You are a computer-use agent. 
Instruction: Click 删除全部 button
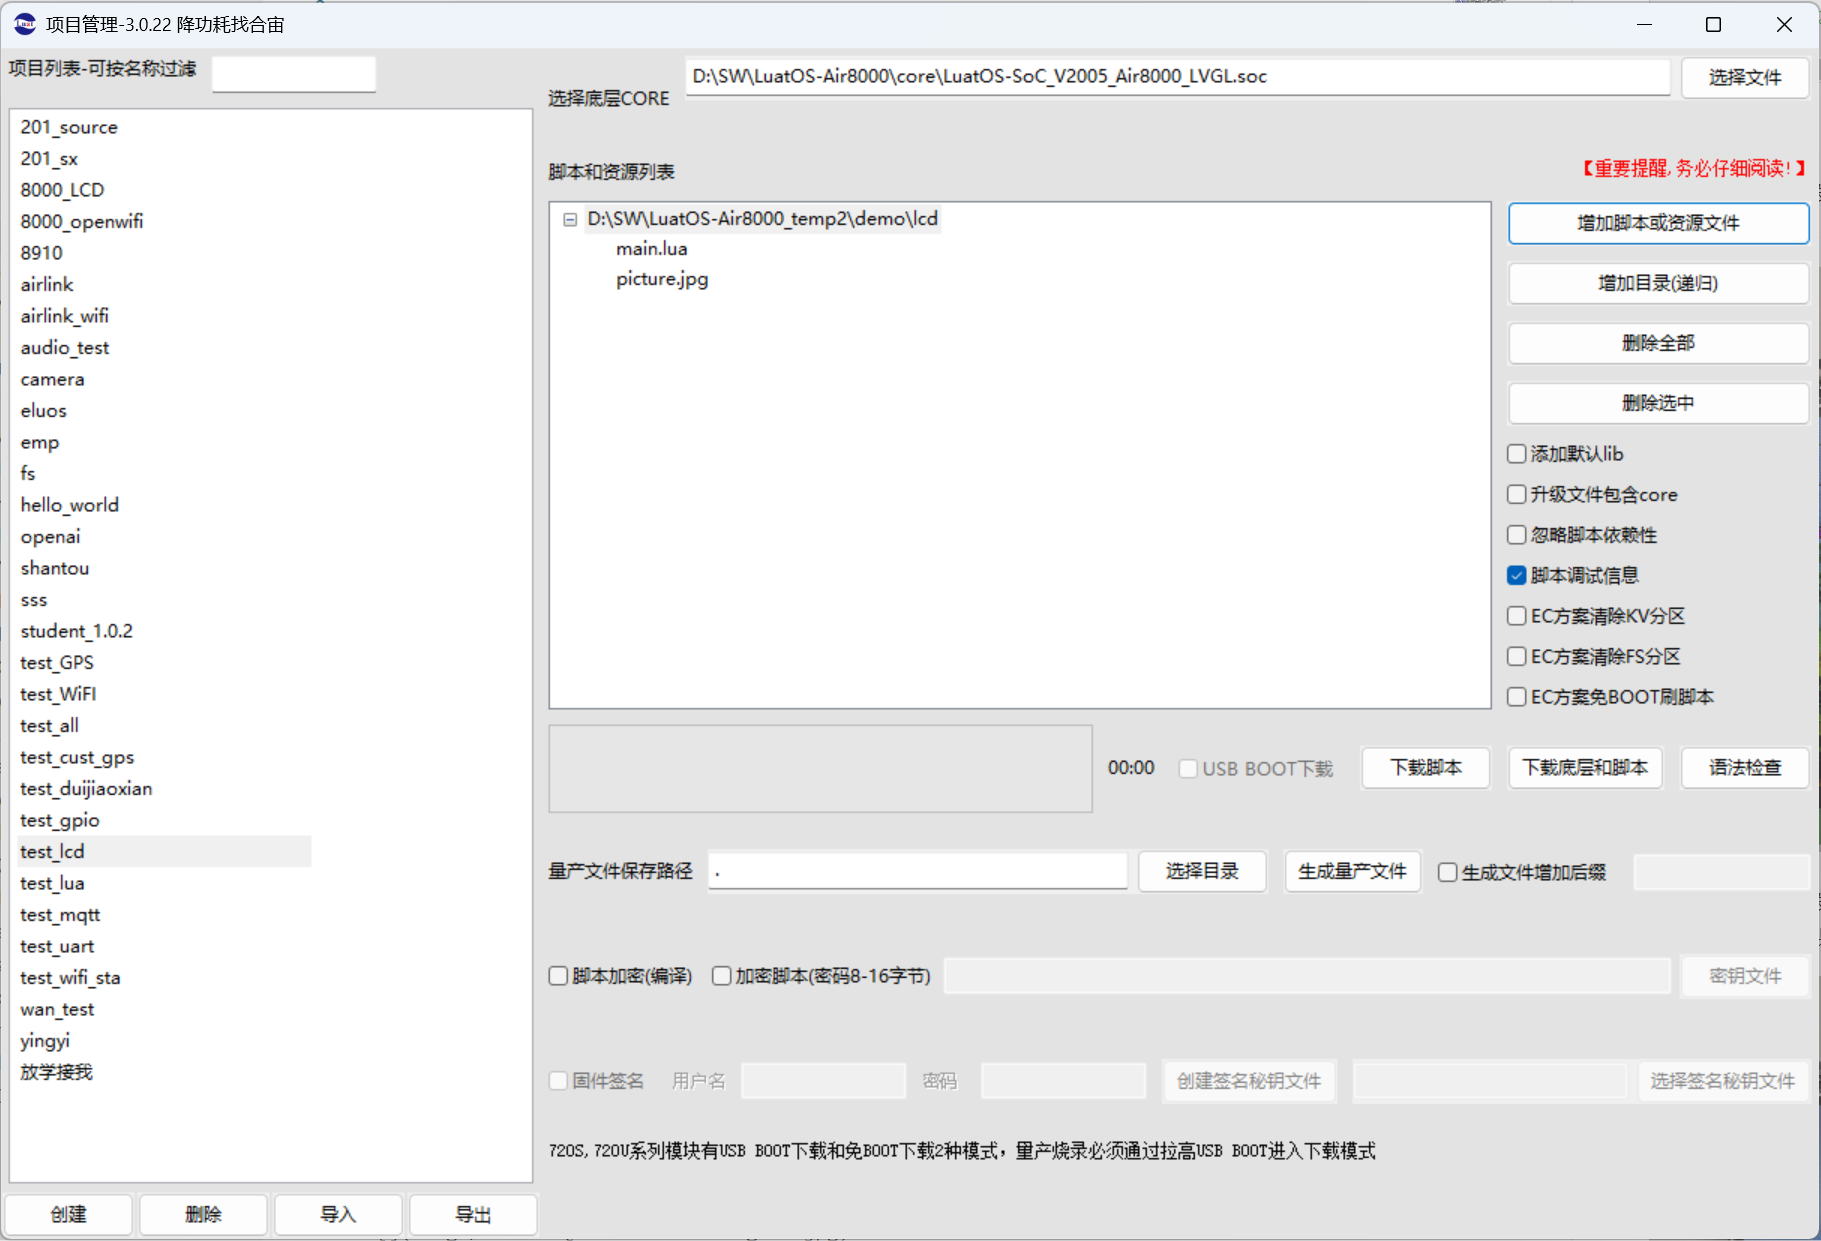[1658, 343]
